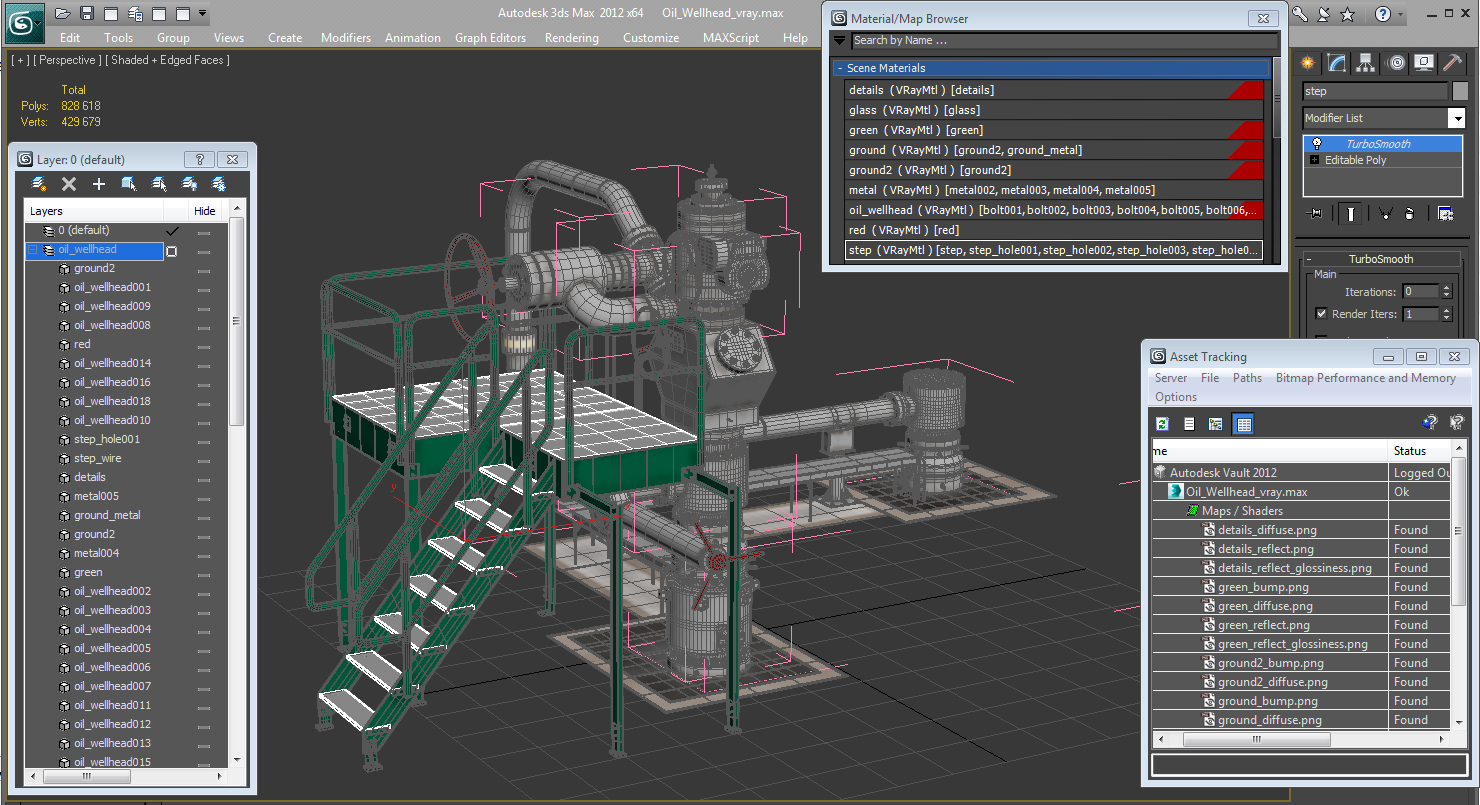1480x805 pixels.
Task: Click Refresh icon in Asset Tracking
Action: pos(1162,424)
